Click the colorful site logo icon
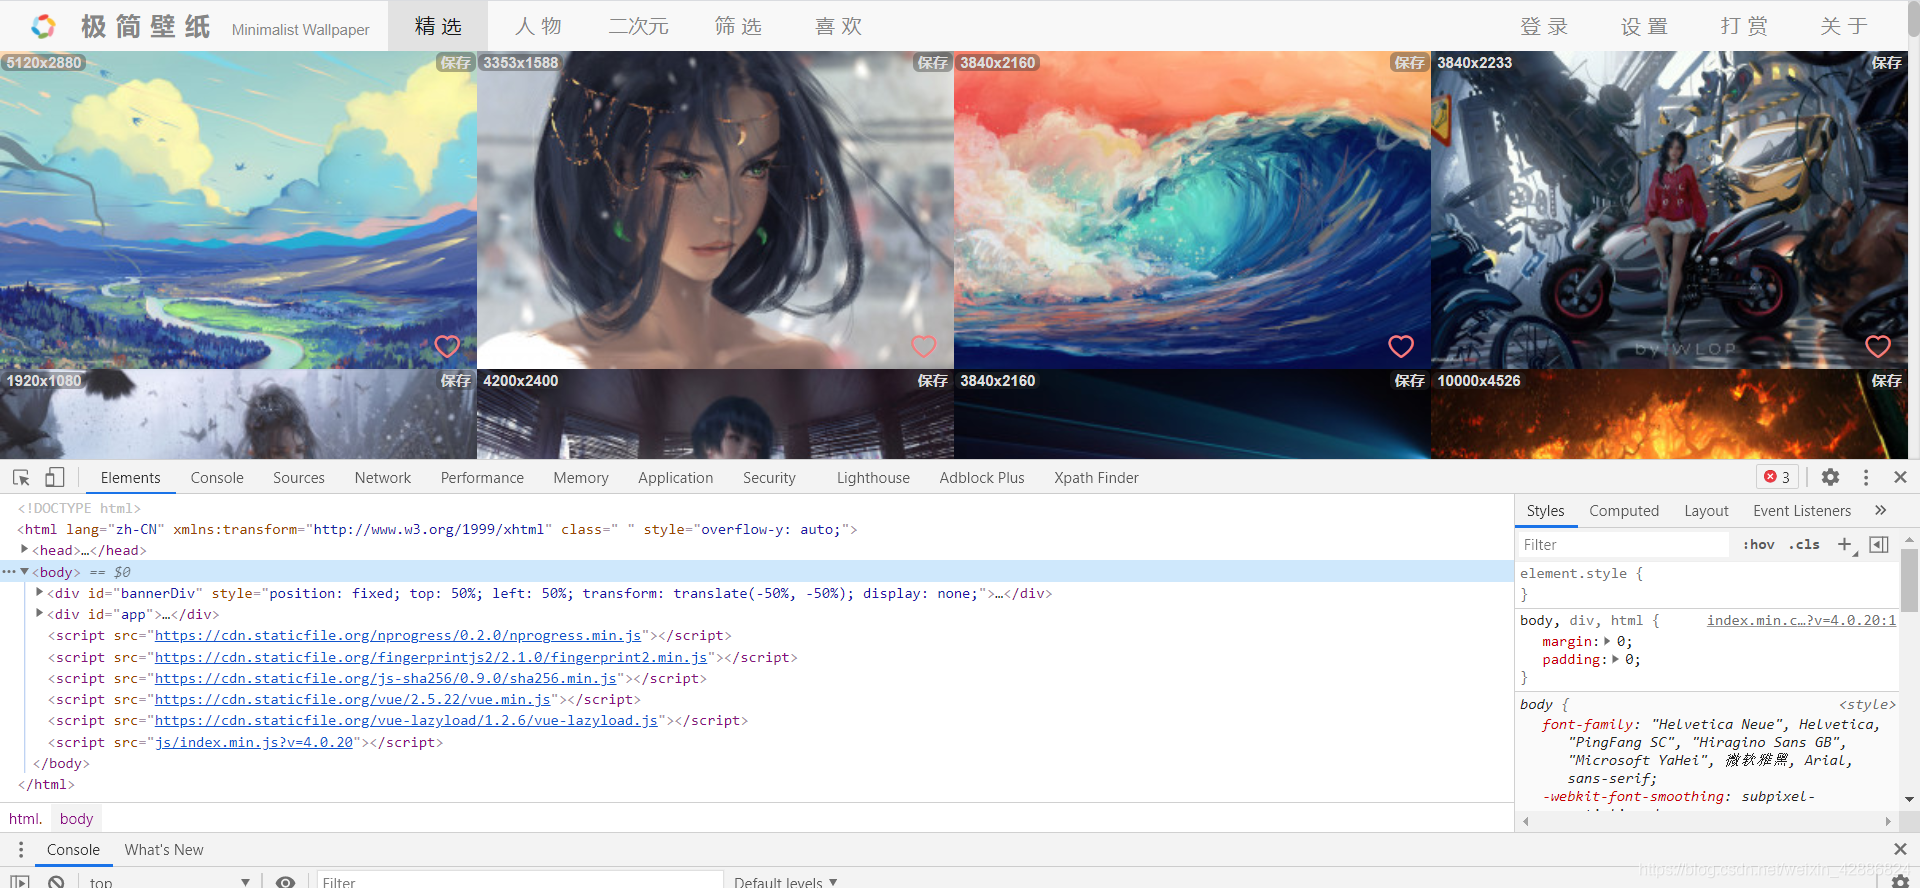The width and height of the screenshot is (1920, 888). tap(43, 26)
